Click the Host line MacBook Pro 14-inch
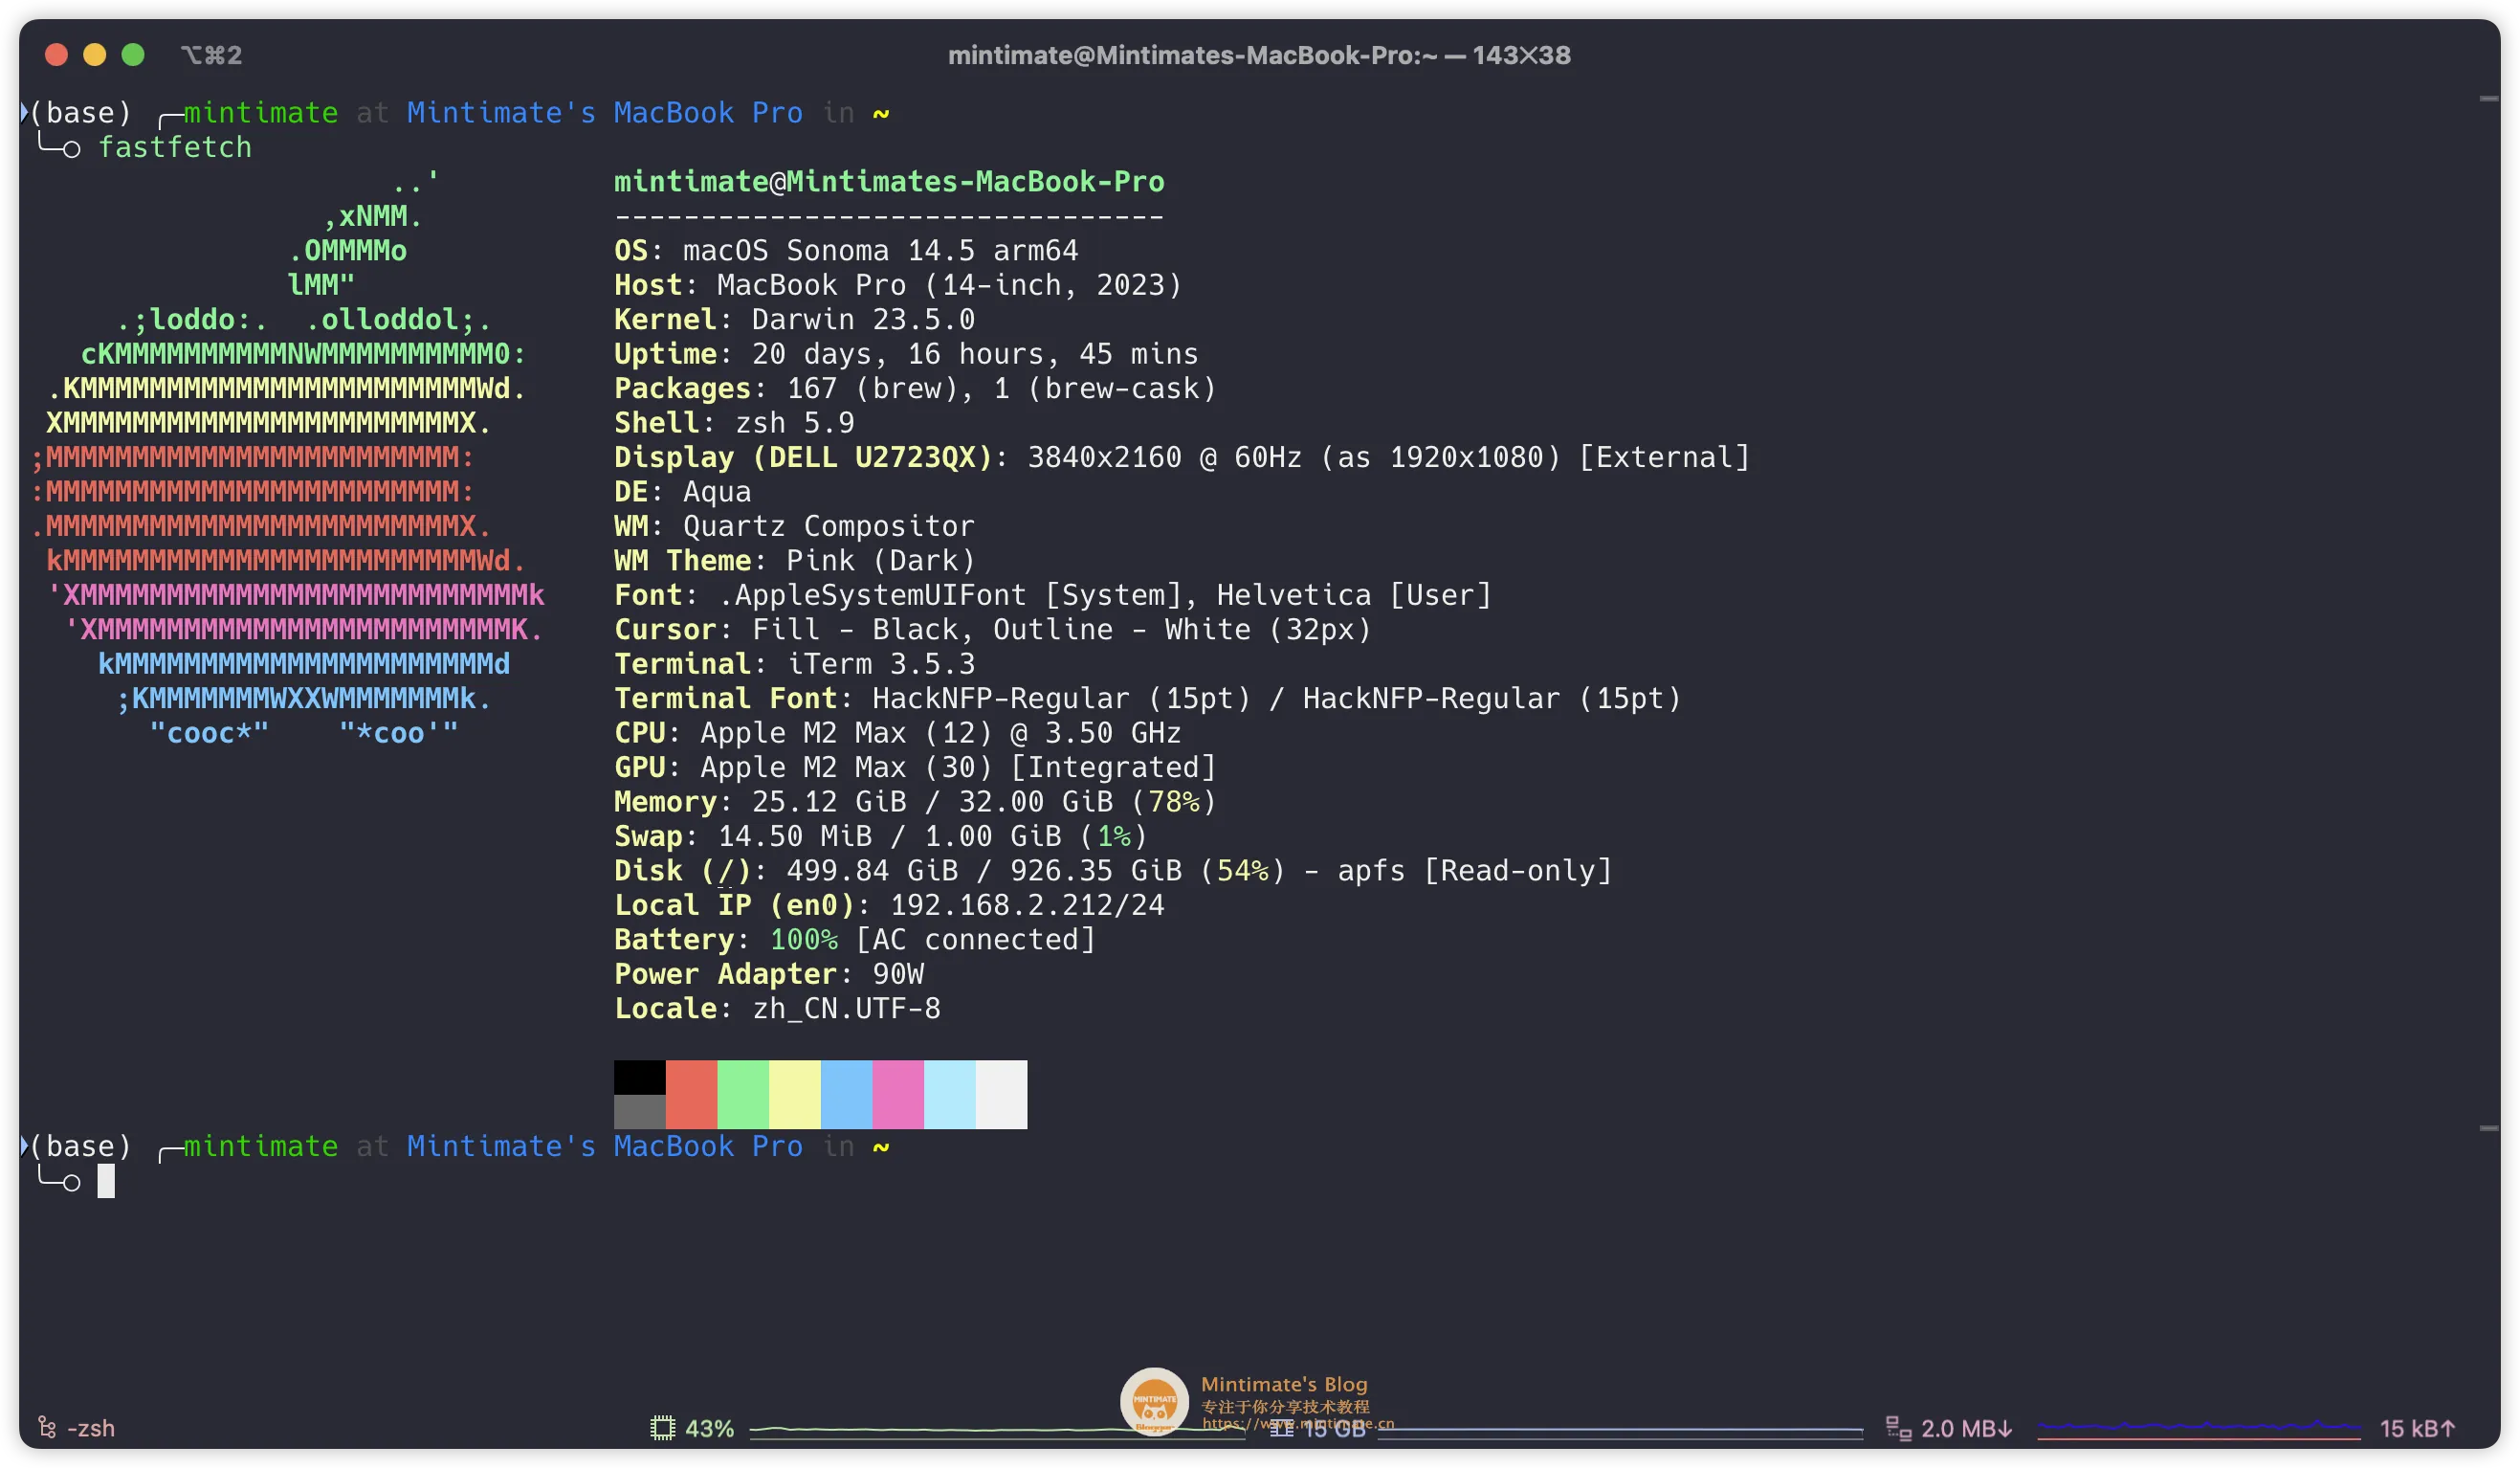The width and height of the screenshot is (2520, 1468). pyautogui.click(x=898, y=285)
